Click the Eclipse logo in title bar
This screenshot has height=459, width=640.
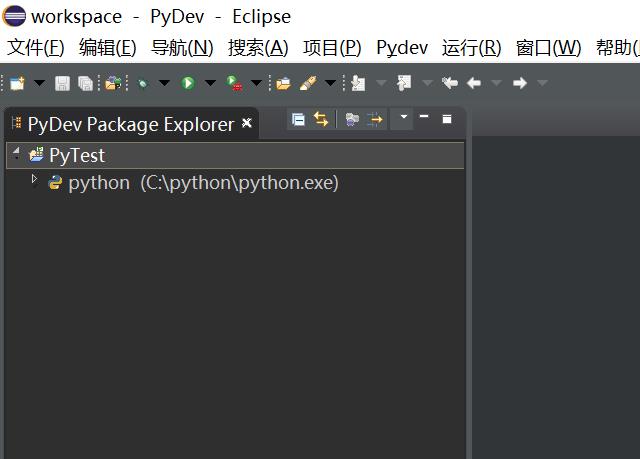click(14, 16)
